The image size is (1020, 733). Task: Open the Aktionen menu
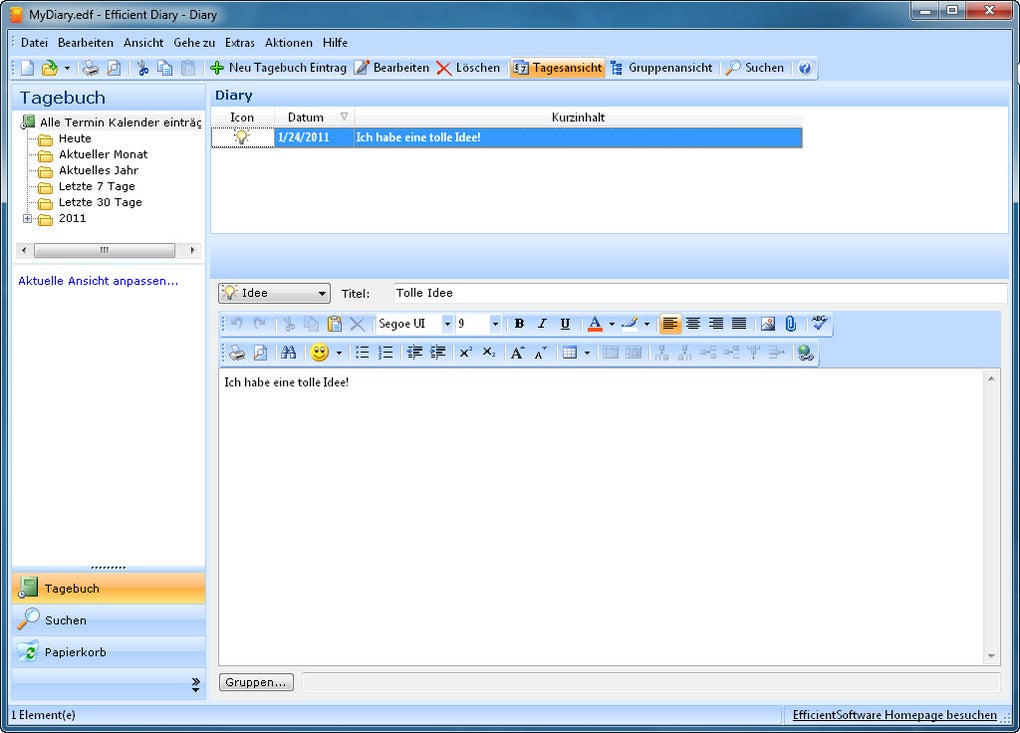[x=288, y=43]
